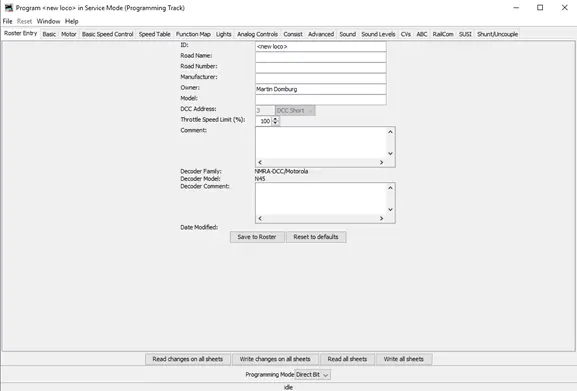Image resolution: width=577 pixels, height=391 pixels.
Task: Click the Read all sheets button
Action: [x=347, y=359]
